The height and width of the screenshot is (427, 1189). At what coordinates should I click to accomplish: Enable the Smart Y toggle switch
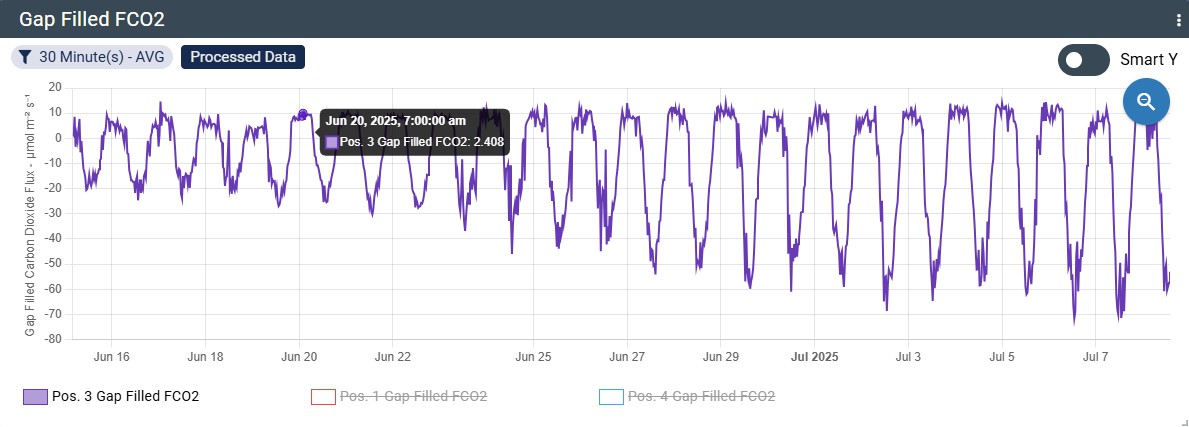[1083, 60]
